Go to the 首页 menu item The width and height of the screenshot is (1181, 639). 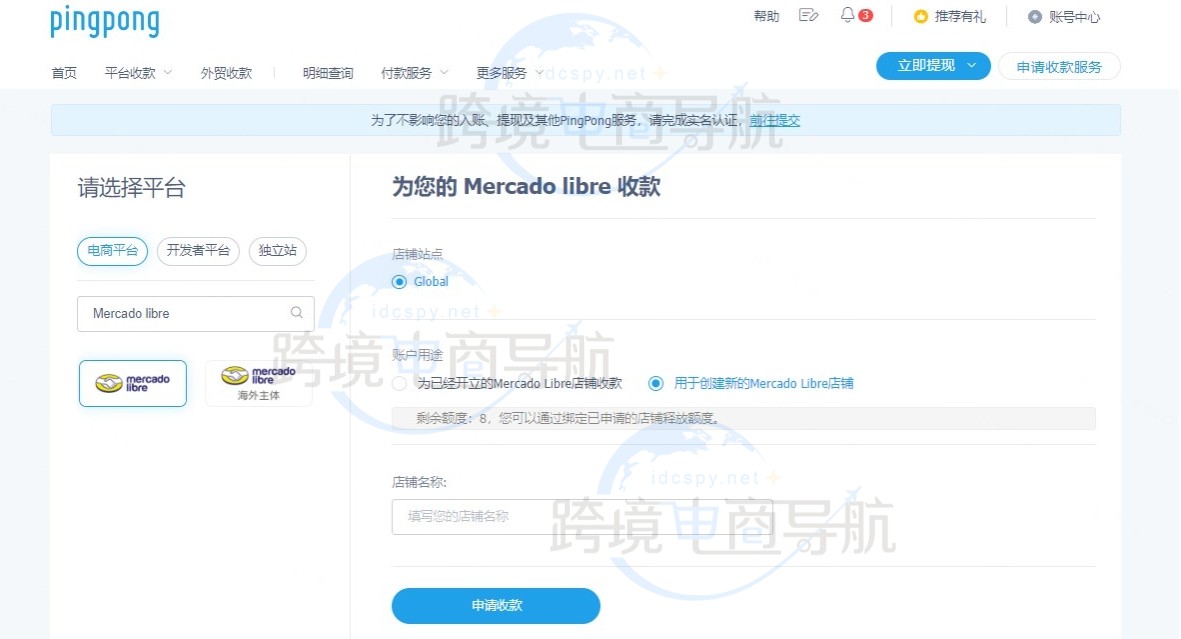pos(64,73)
